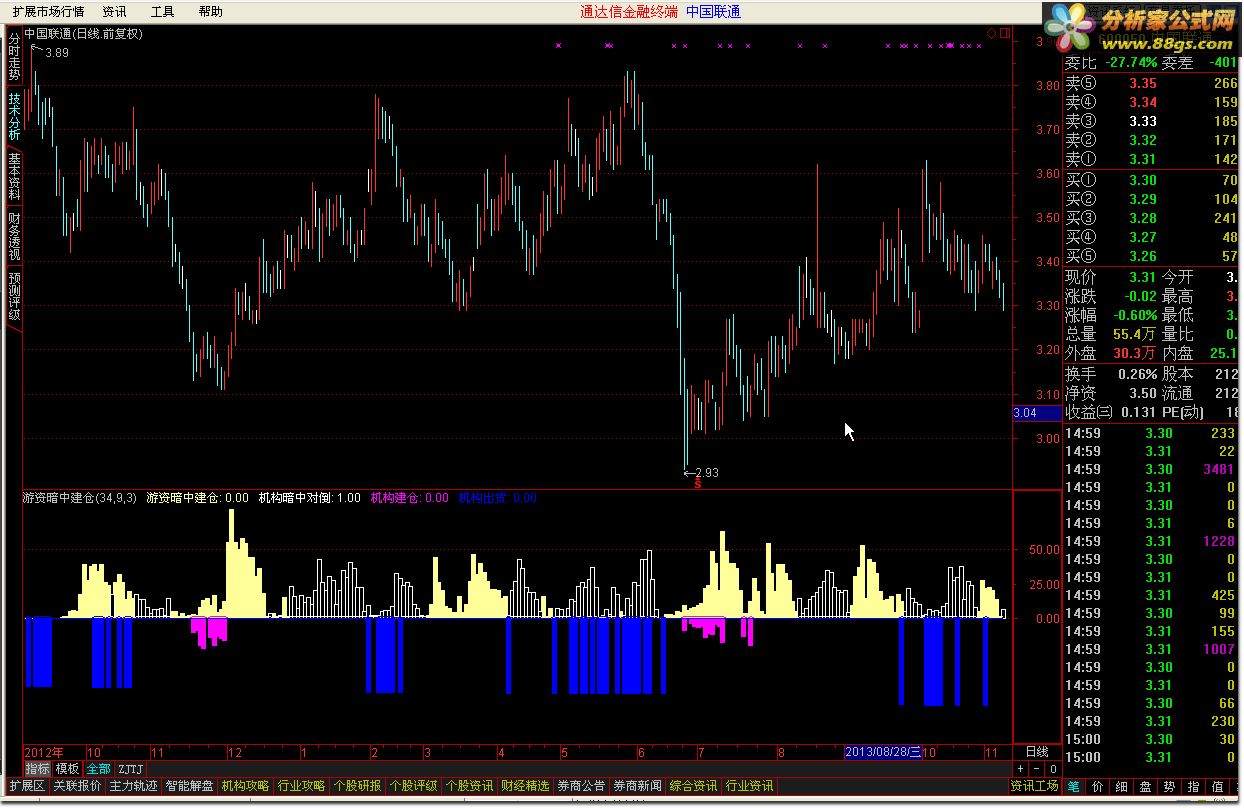This screenshot has width=1244, height=808.
Task: Click the 买① order row at 3.30
Action: click(x=1151, y=180)
